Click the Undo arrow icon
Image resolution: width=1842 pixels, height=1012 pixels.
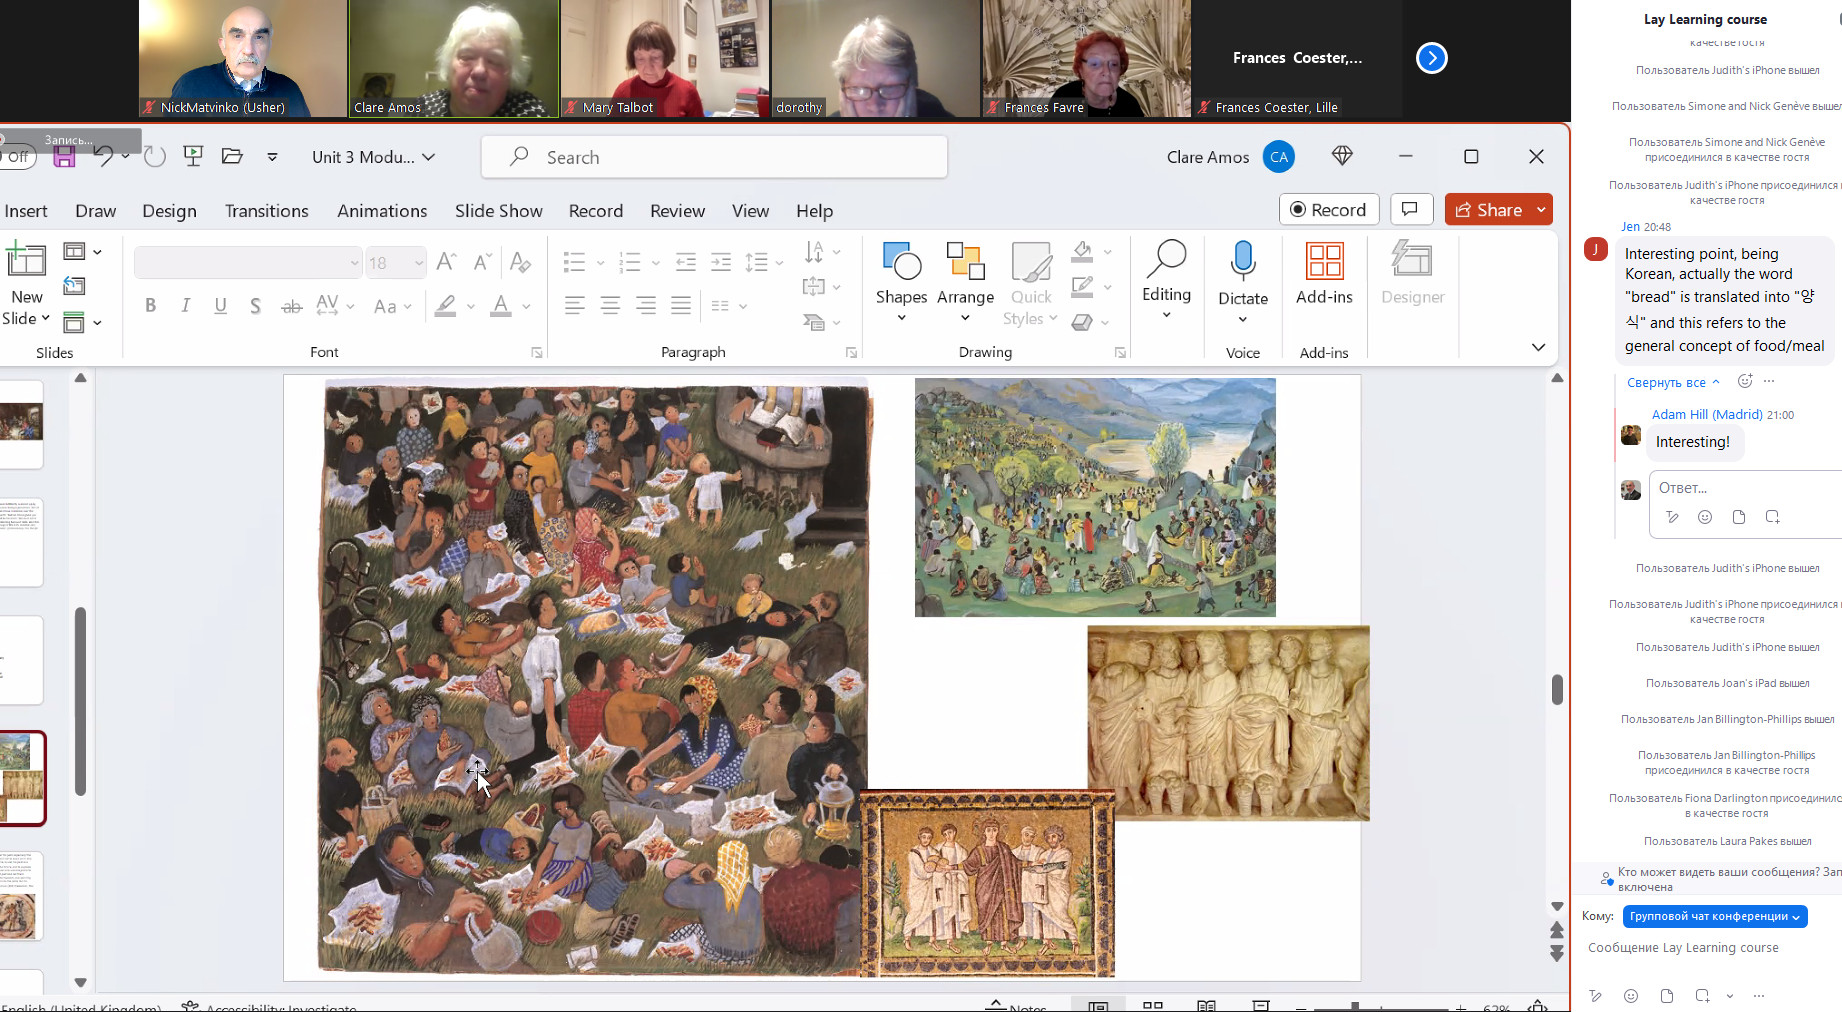104,156
